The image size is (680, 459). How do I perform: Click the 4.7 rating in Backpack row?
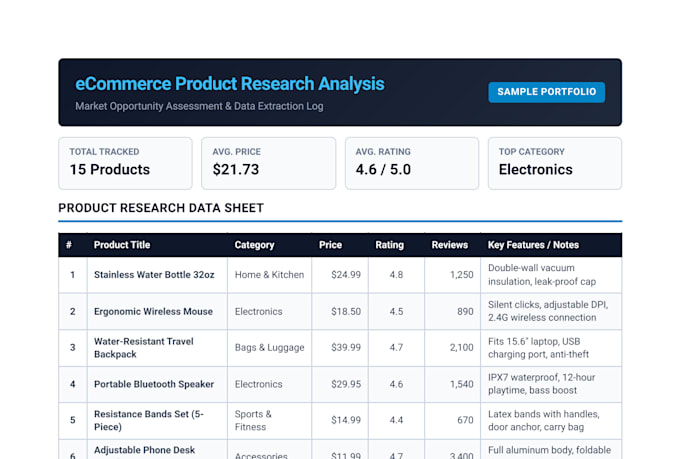tap(396, 348)
